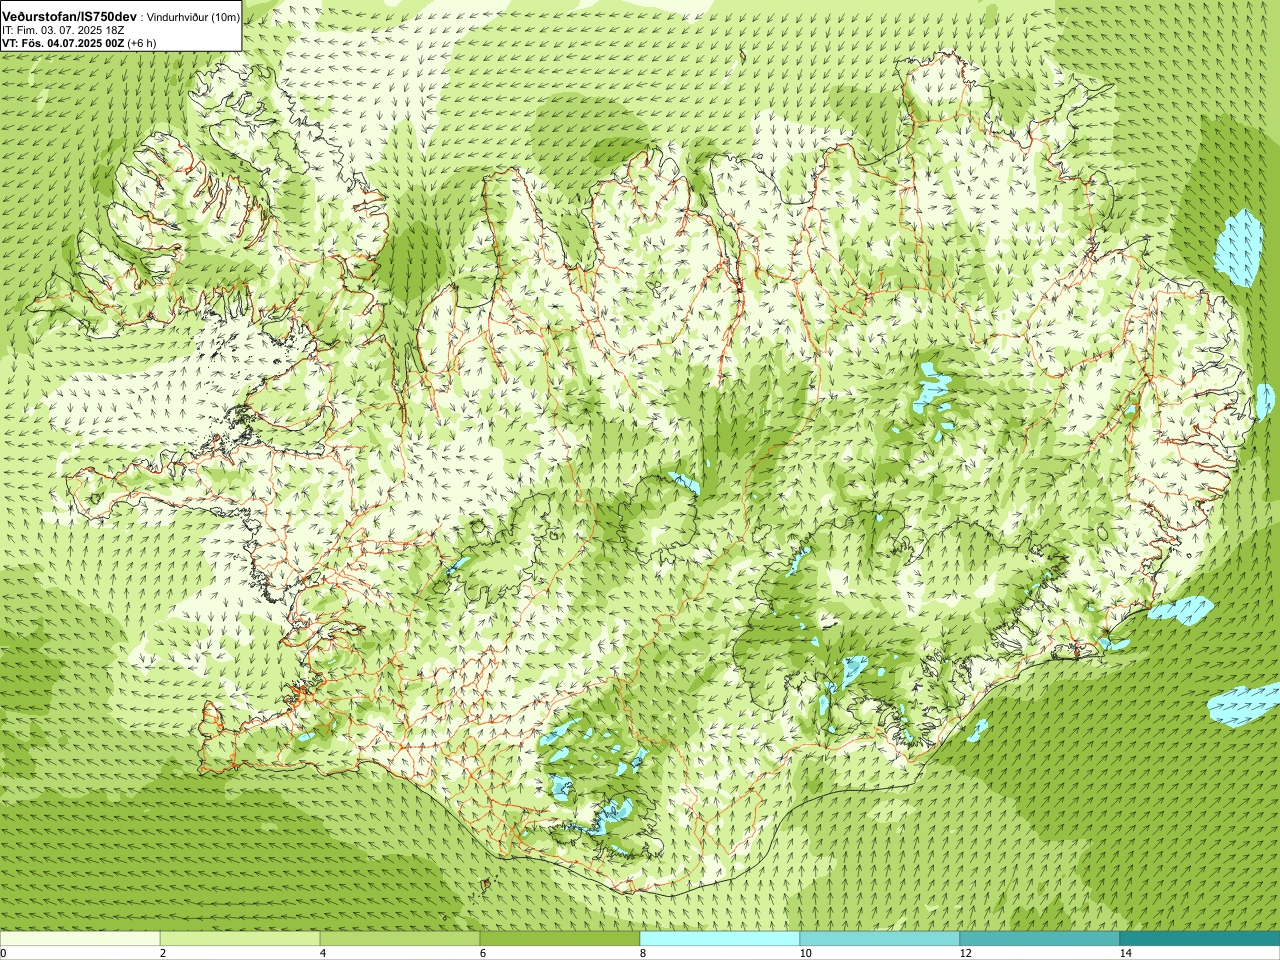Click the scale label '14'
The height and width of the screenshot is (960, 1280).
(1125, 953)
